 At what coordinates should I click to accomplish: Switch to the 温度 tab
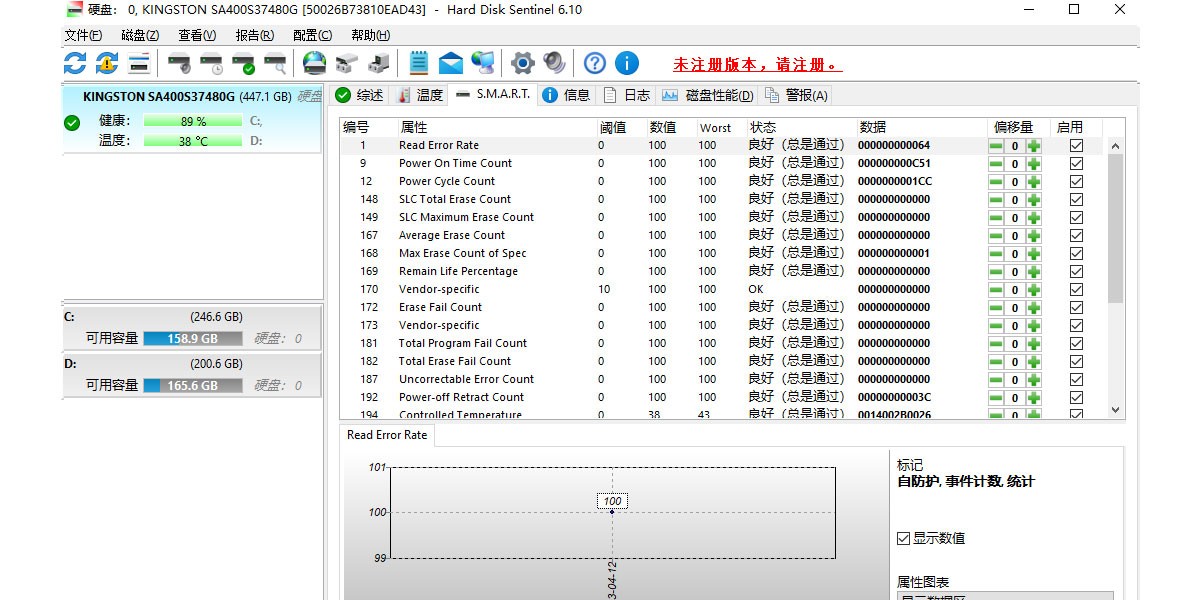click(x=419, y=95)
